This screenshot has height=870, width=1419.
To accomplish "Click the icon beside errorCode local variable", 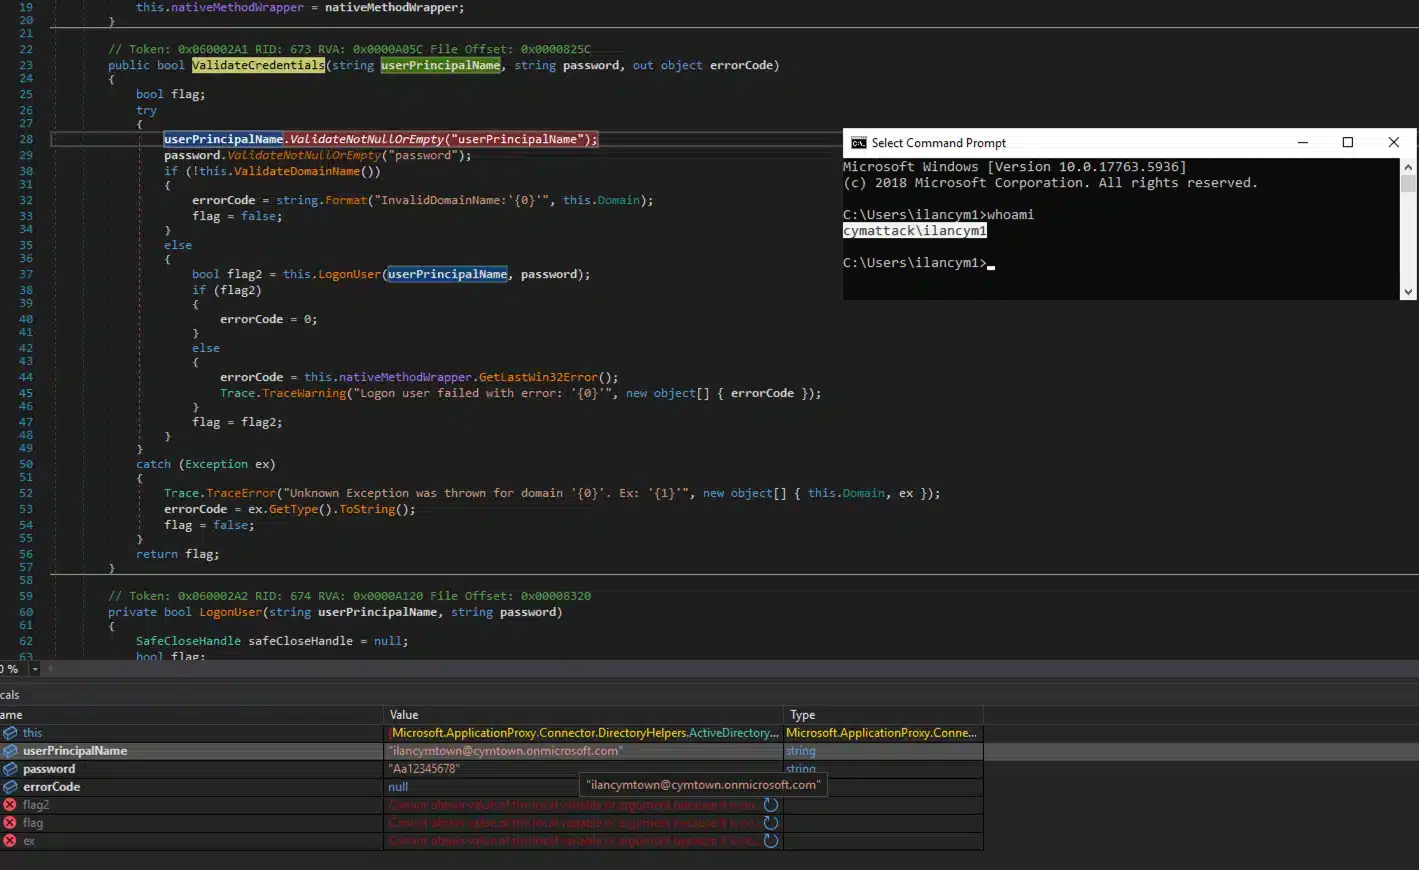I will (10, 787).
